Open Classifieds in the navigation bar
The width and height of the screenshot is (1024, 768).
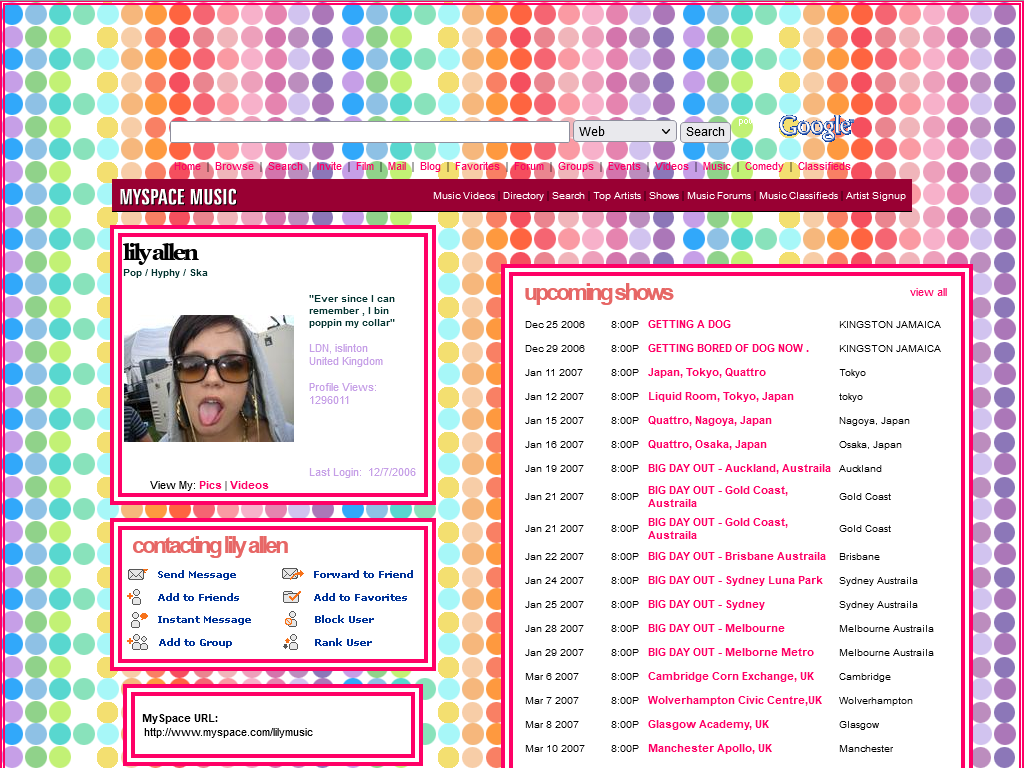824,166
